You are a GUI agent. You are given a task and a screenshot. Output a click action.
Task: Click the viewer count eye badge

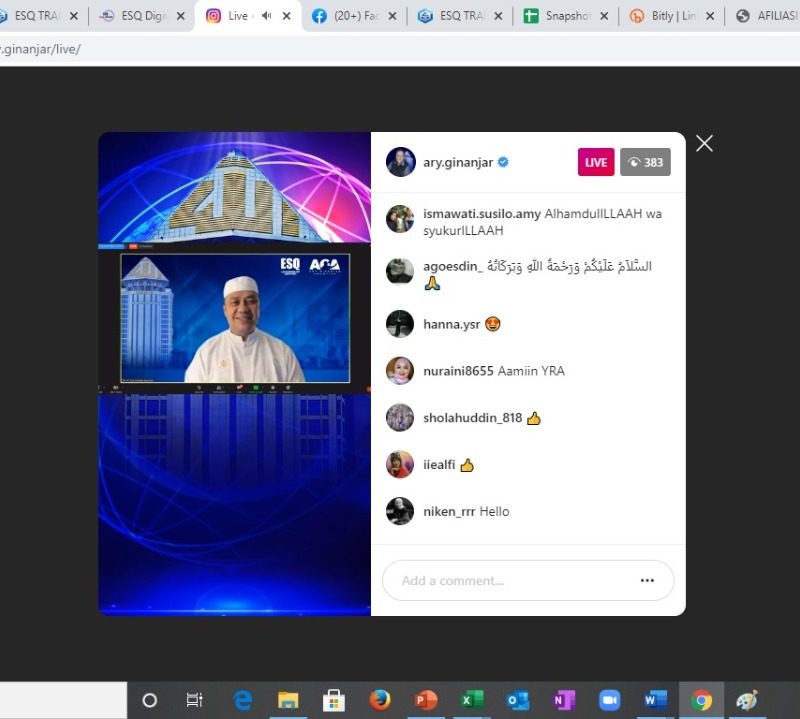pos(645,163)
